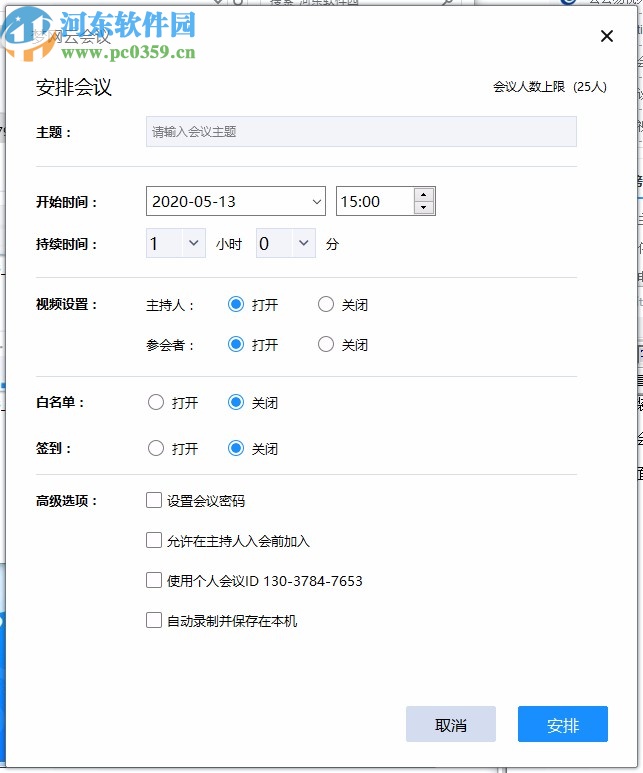Turn on the whitelist 打开 option
The width and height of the screenshot is (643, 773).
click(x=156, y=402)
